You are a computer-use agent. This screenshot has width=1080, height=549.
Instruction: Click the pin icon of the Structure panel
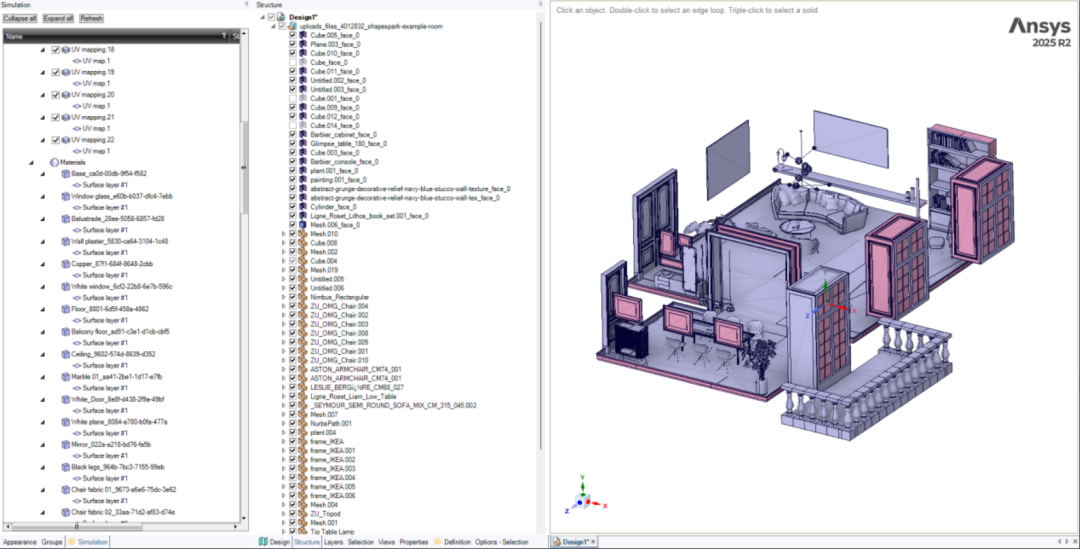tap(539, 4)
